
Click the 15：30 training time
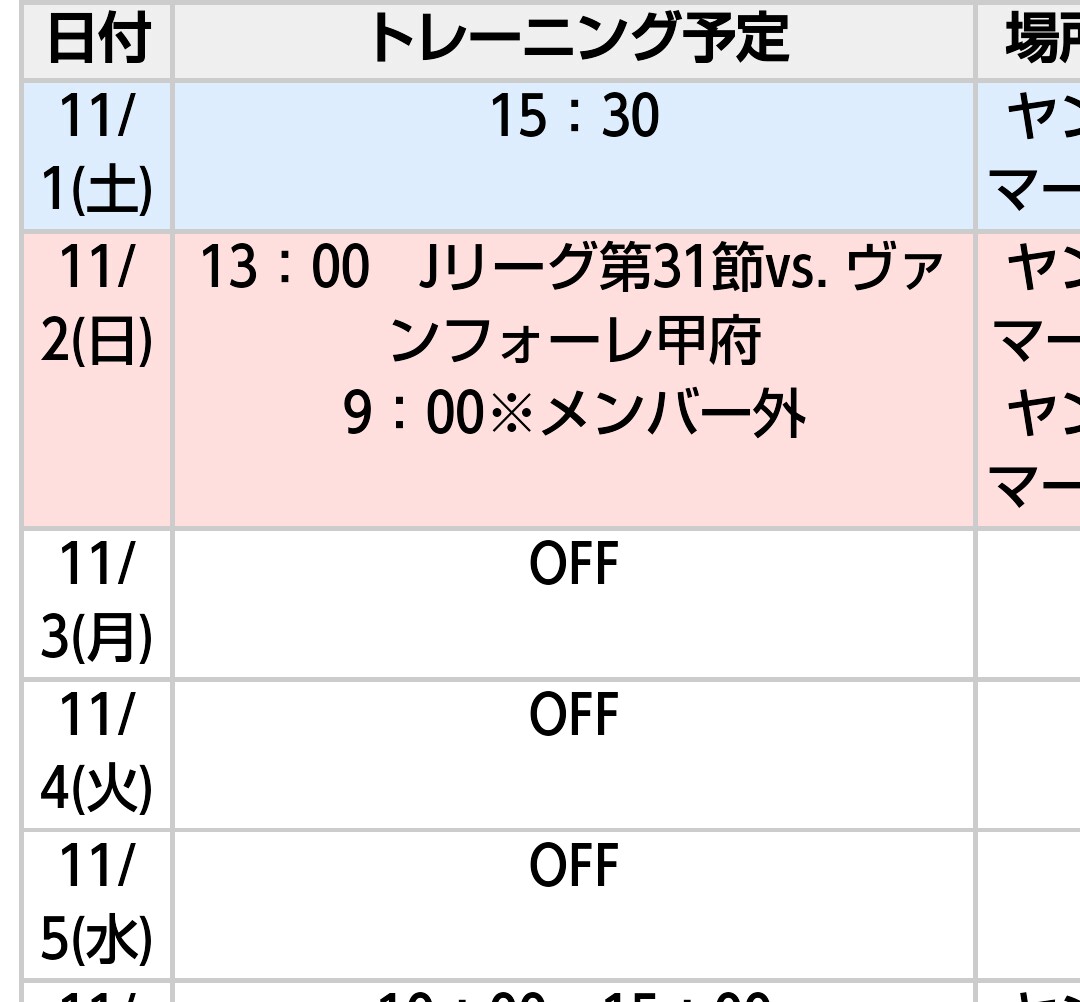coord(574,117)
